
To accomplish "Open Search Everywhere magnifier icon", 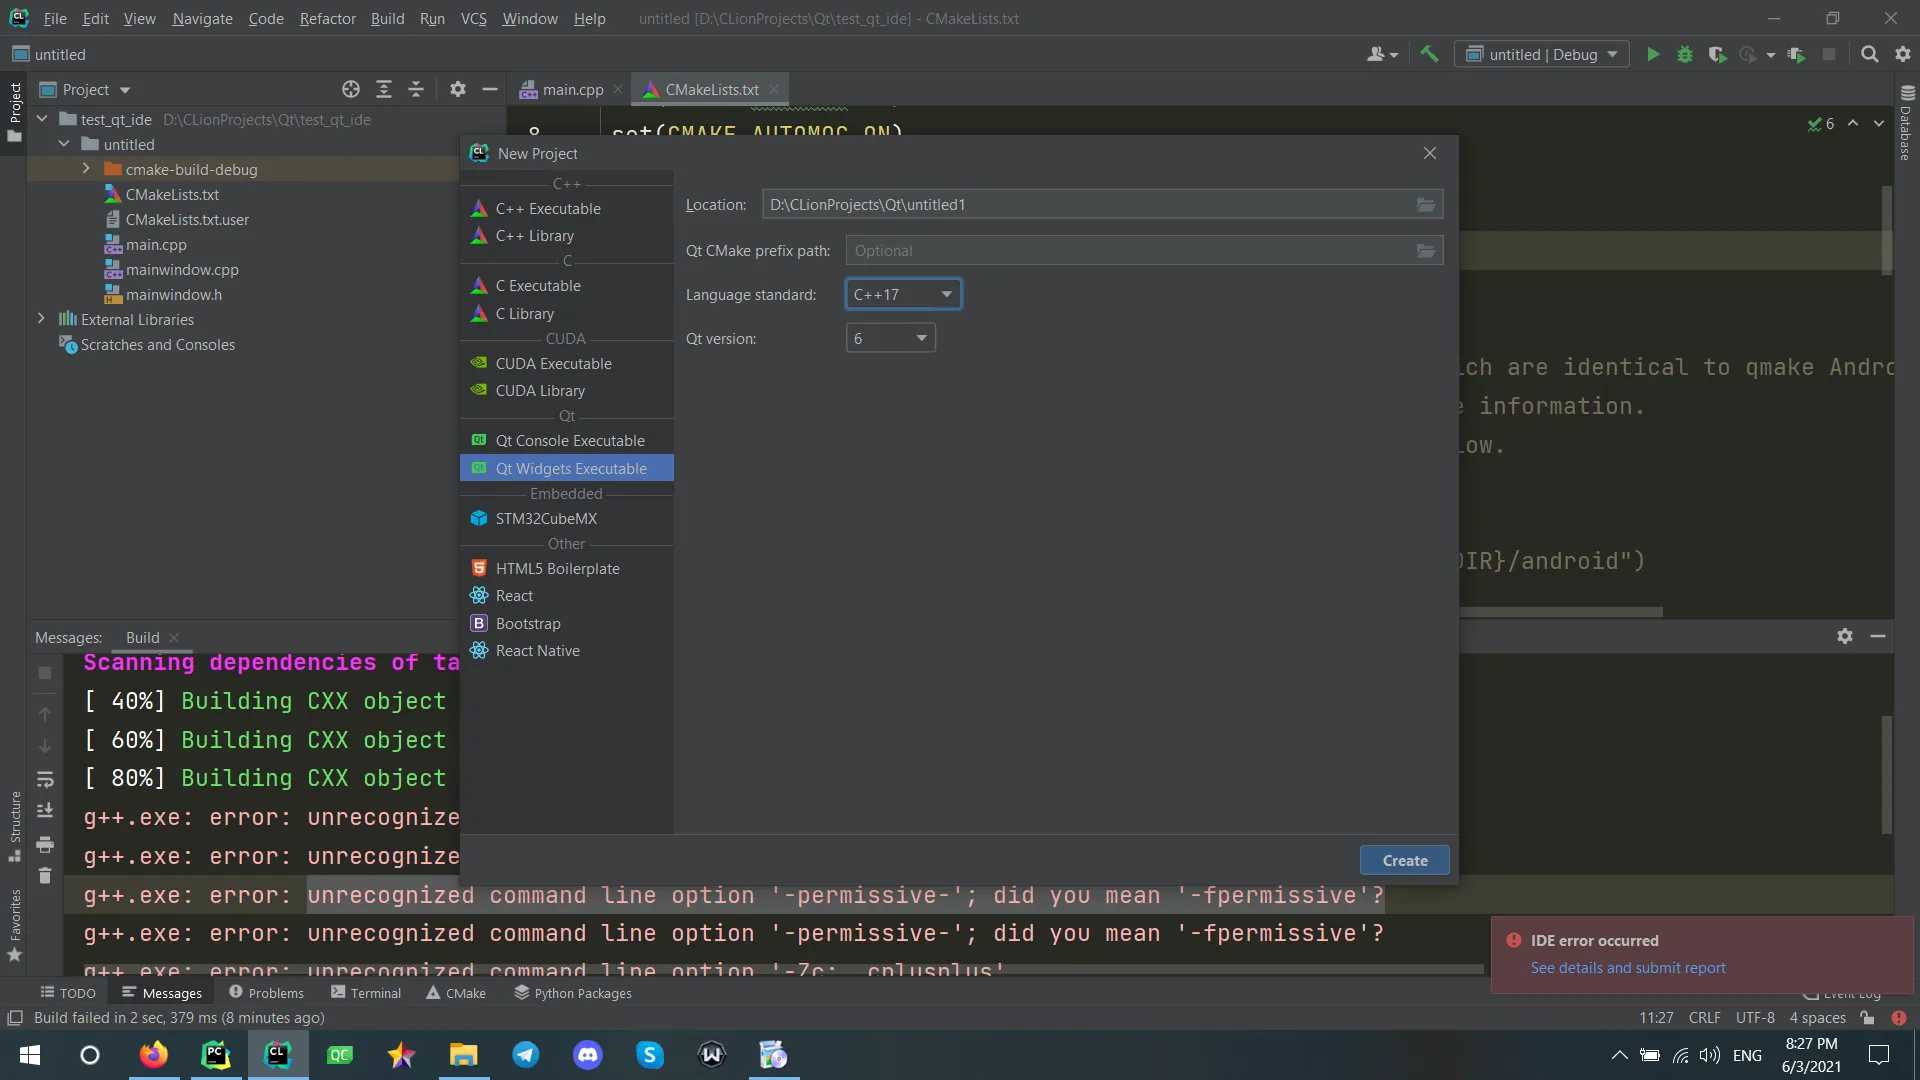I will click(1869, 55).
